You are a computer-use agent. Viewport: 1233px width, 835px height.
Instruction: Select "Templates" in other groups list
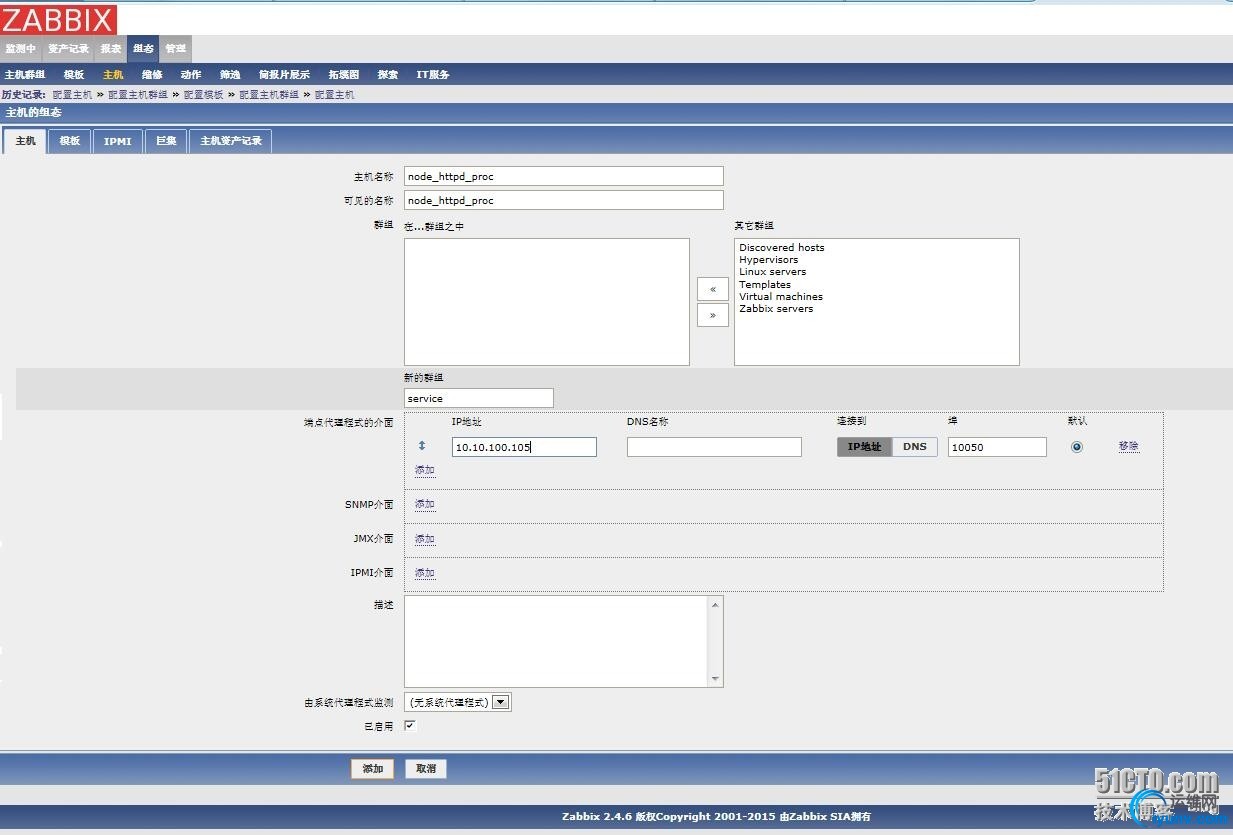point(765,284)
